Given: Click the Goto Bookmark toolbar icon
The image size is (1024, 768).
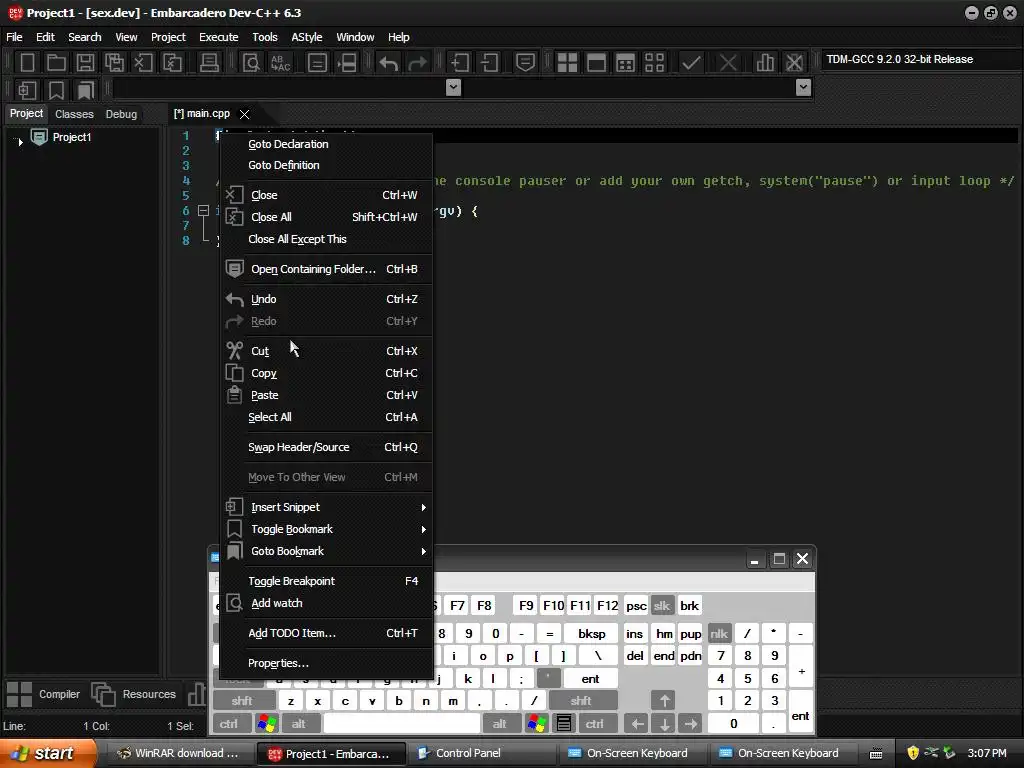Looking at the screenshot, I should pos(85,90).
